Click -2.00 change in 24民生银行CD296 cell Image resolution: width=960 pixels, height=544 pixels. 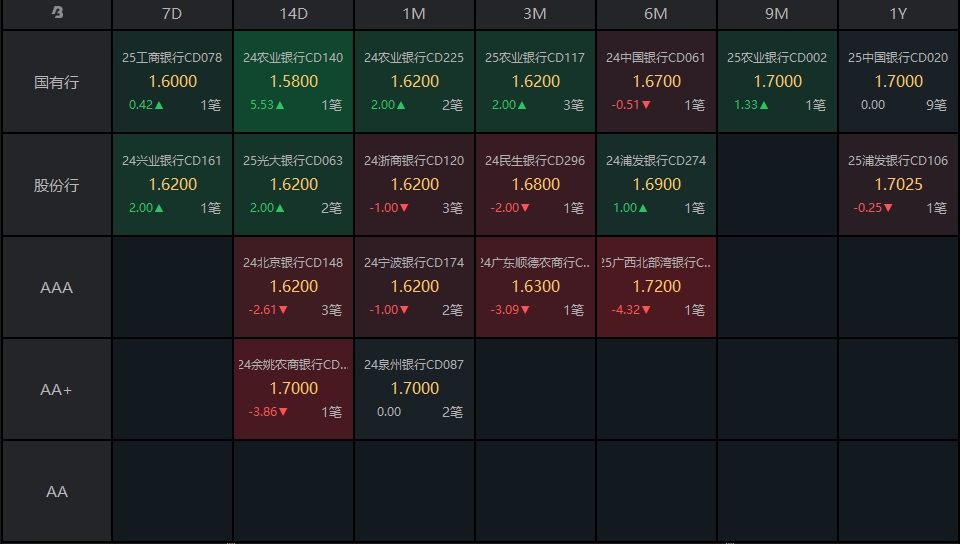pyautogui.click(x=510, y=208)
